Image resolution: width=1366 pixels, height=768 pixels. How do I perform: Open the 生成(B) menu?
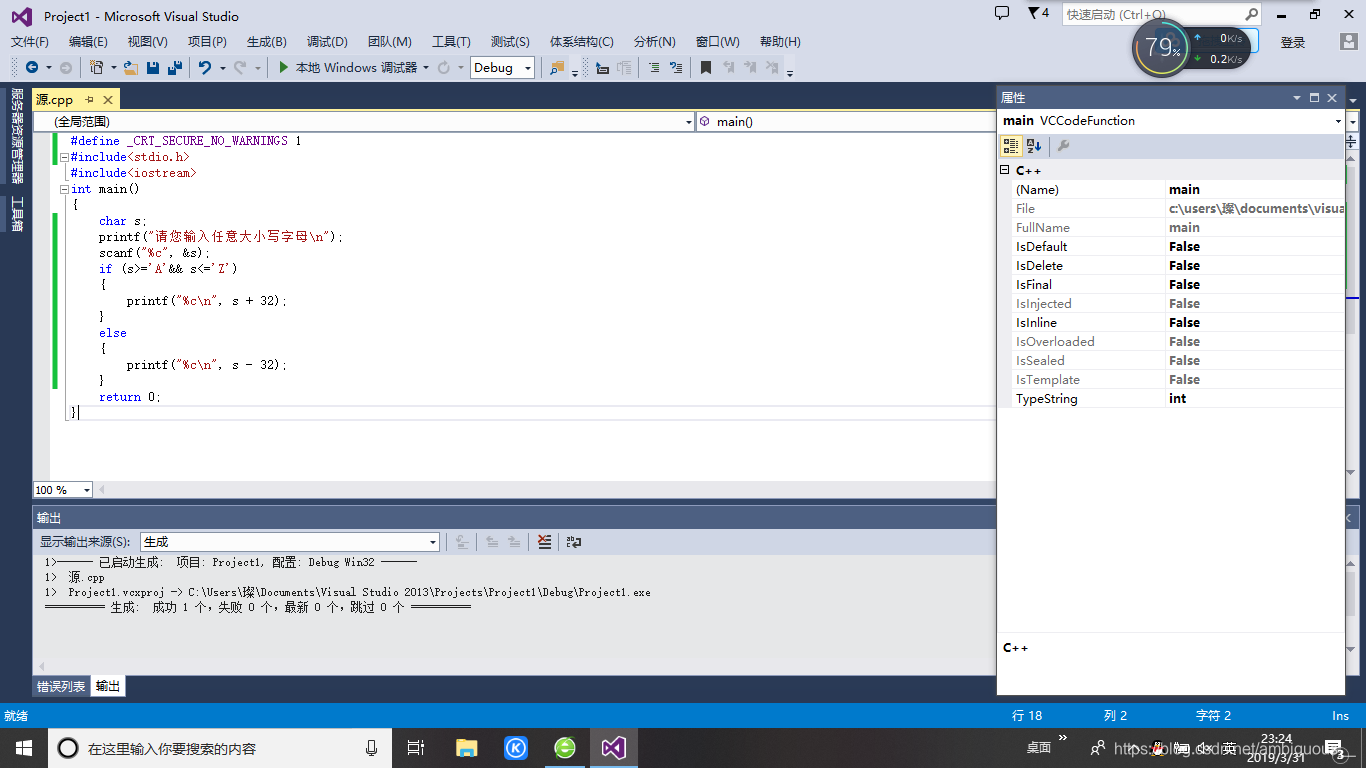(267, 42)
